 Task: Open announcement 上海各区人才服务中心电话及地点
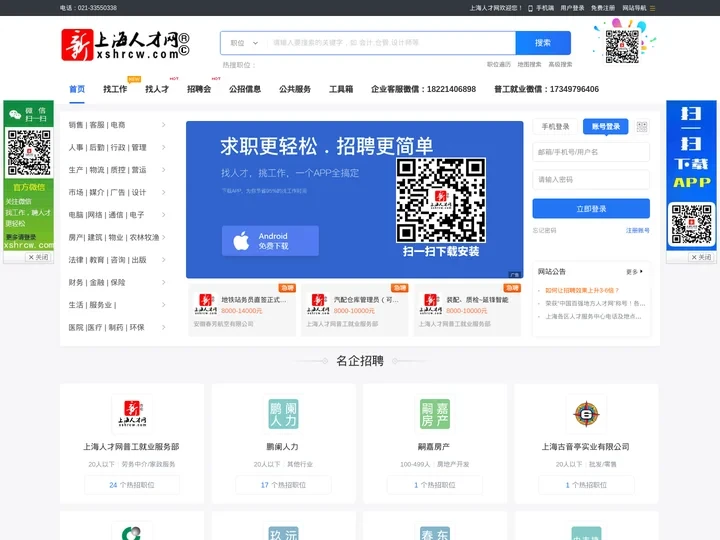[593, 316]
